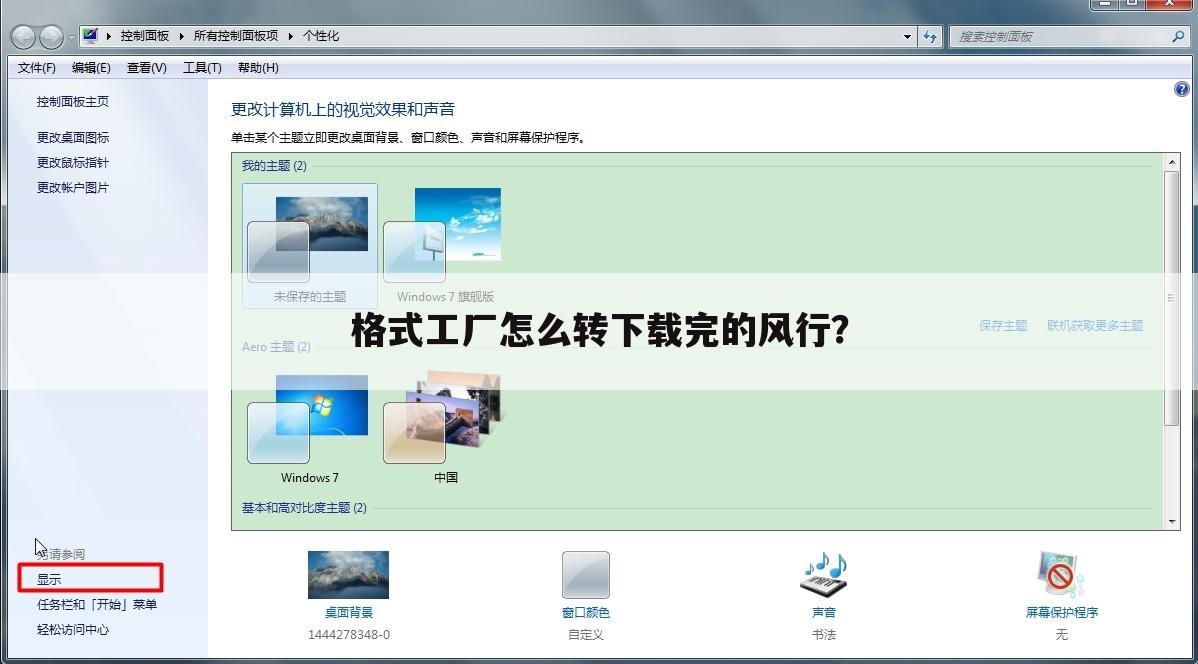Open the 桌面背景 icon at bottom
Screen dimensions: 1198x664
click(348, 575)
